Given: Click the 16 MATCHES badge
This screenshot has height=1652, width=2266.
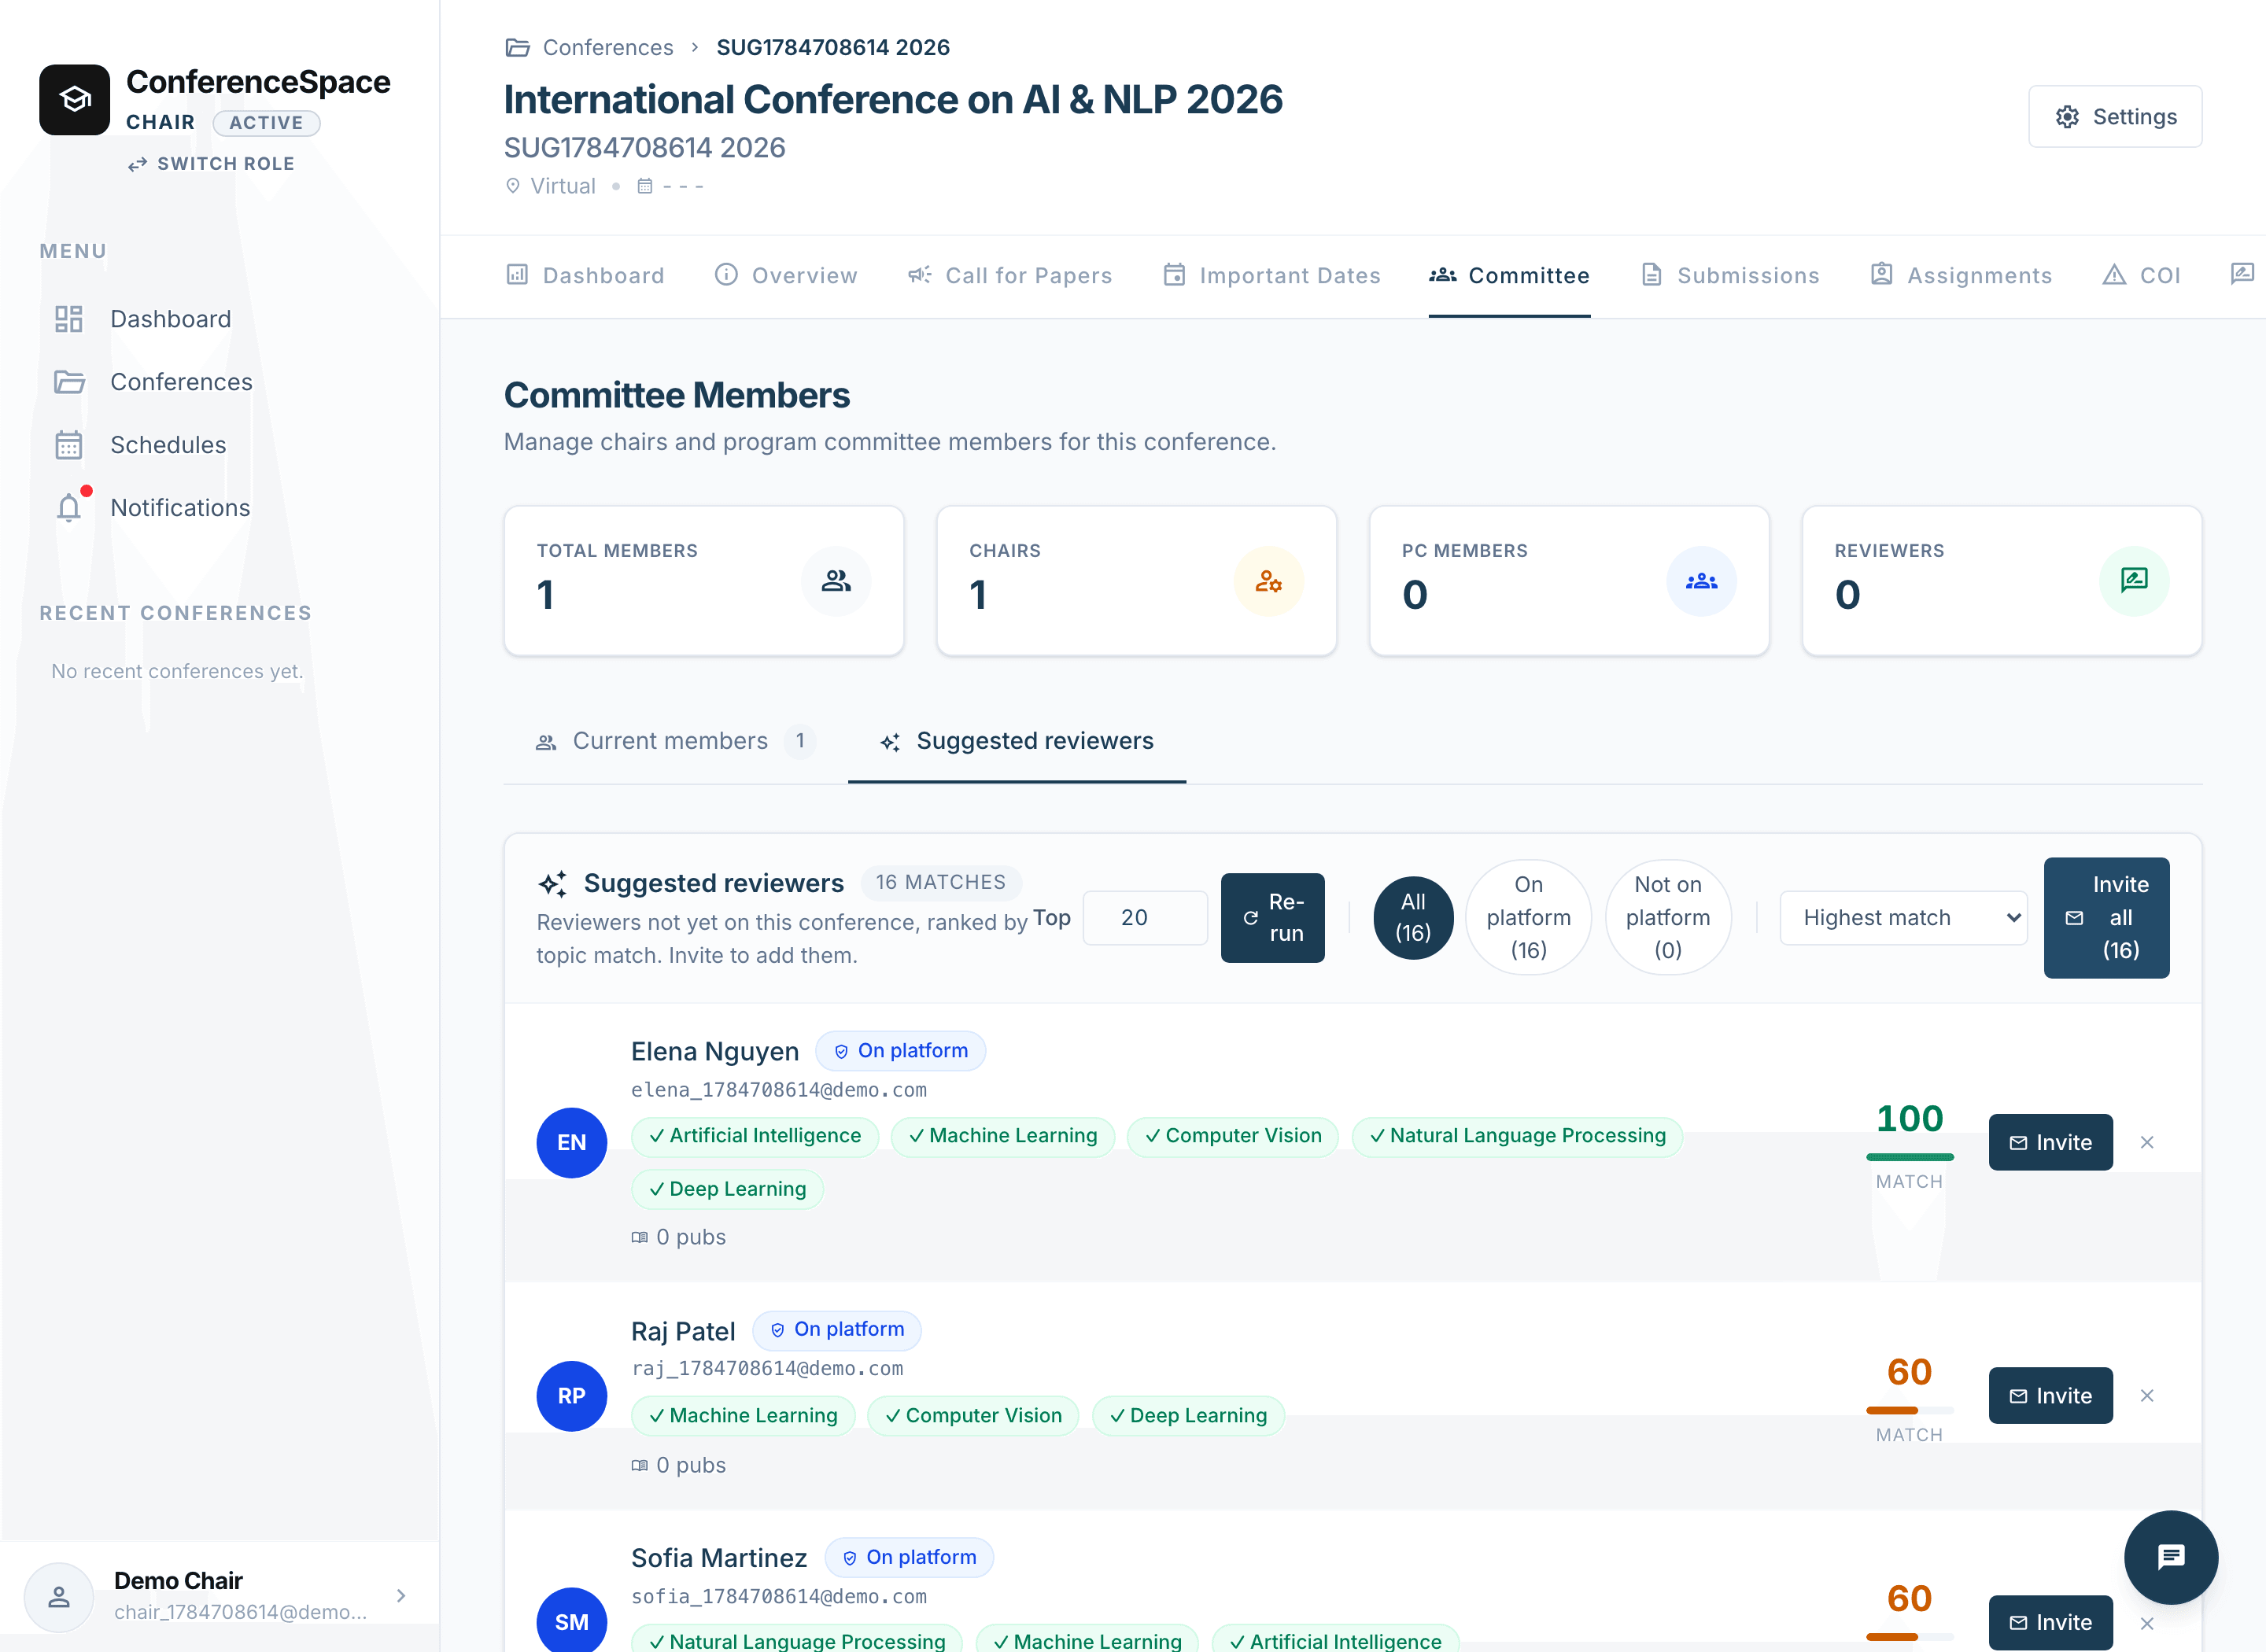Looking at the screenshot, I should click(x=941, y=882).
